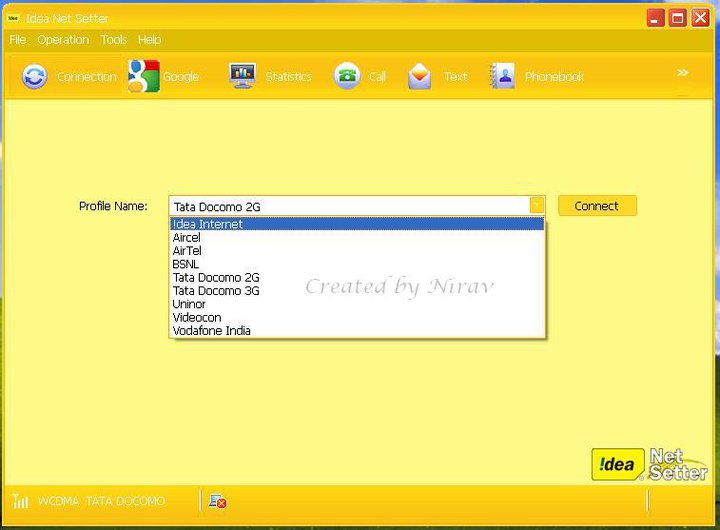Collapse the Profile Name dropdown arrow
Image resolution: width=720 pixels, height=530 pixels.
(537, 206)
